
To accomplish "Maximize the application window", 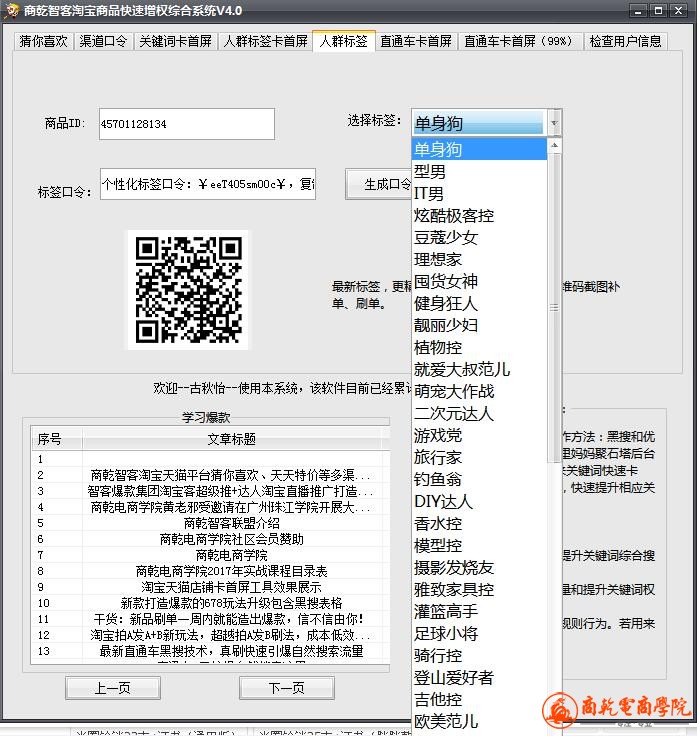I will (x=658, y=10).
